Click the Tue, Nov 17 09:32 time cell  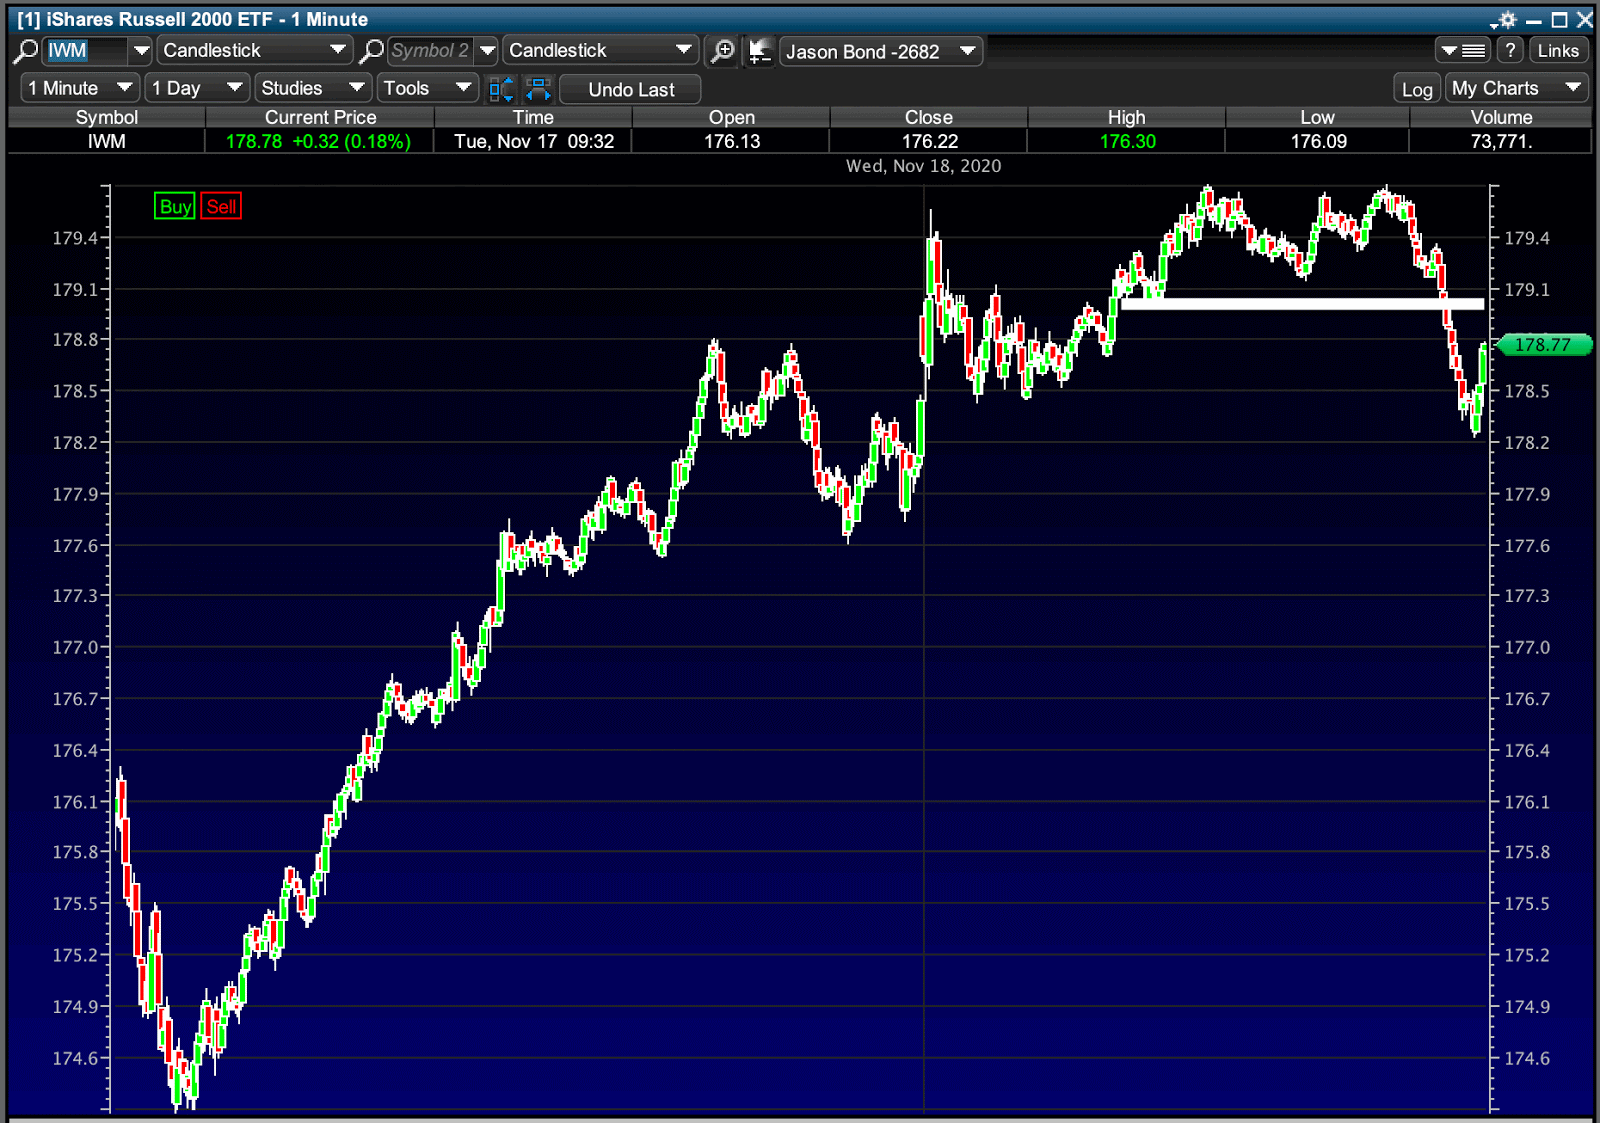click(534, 141)
